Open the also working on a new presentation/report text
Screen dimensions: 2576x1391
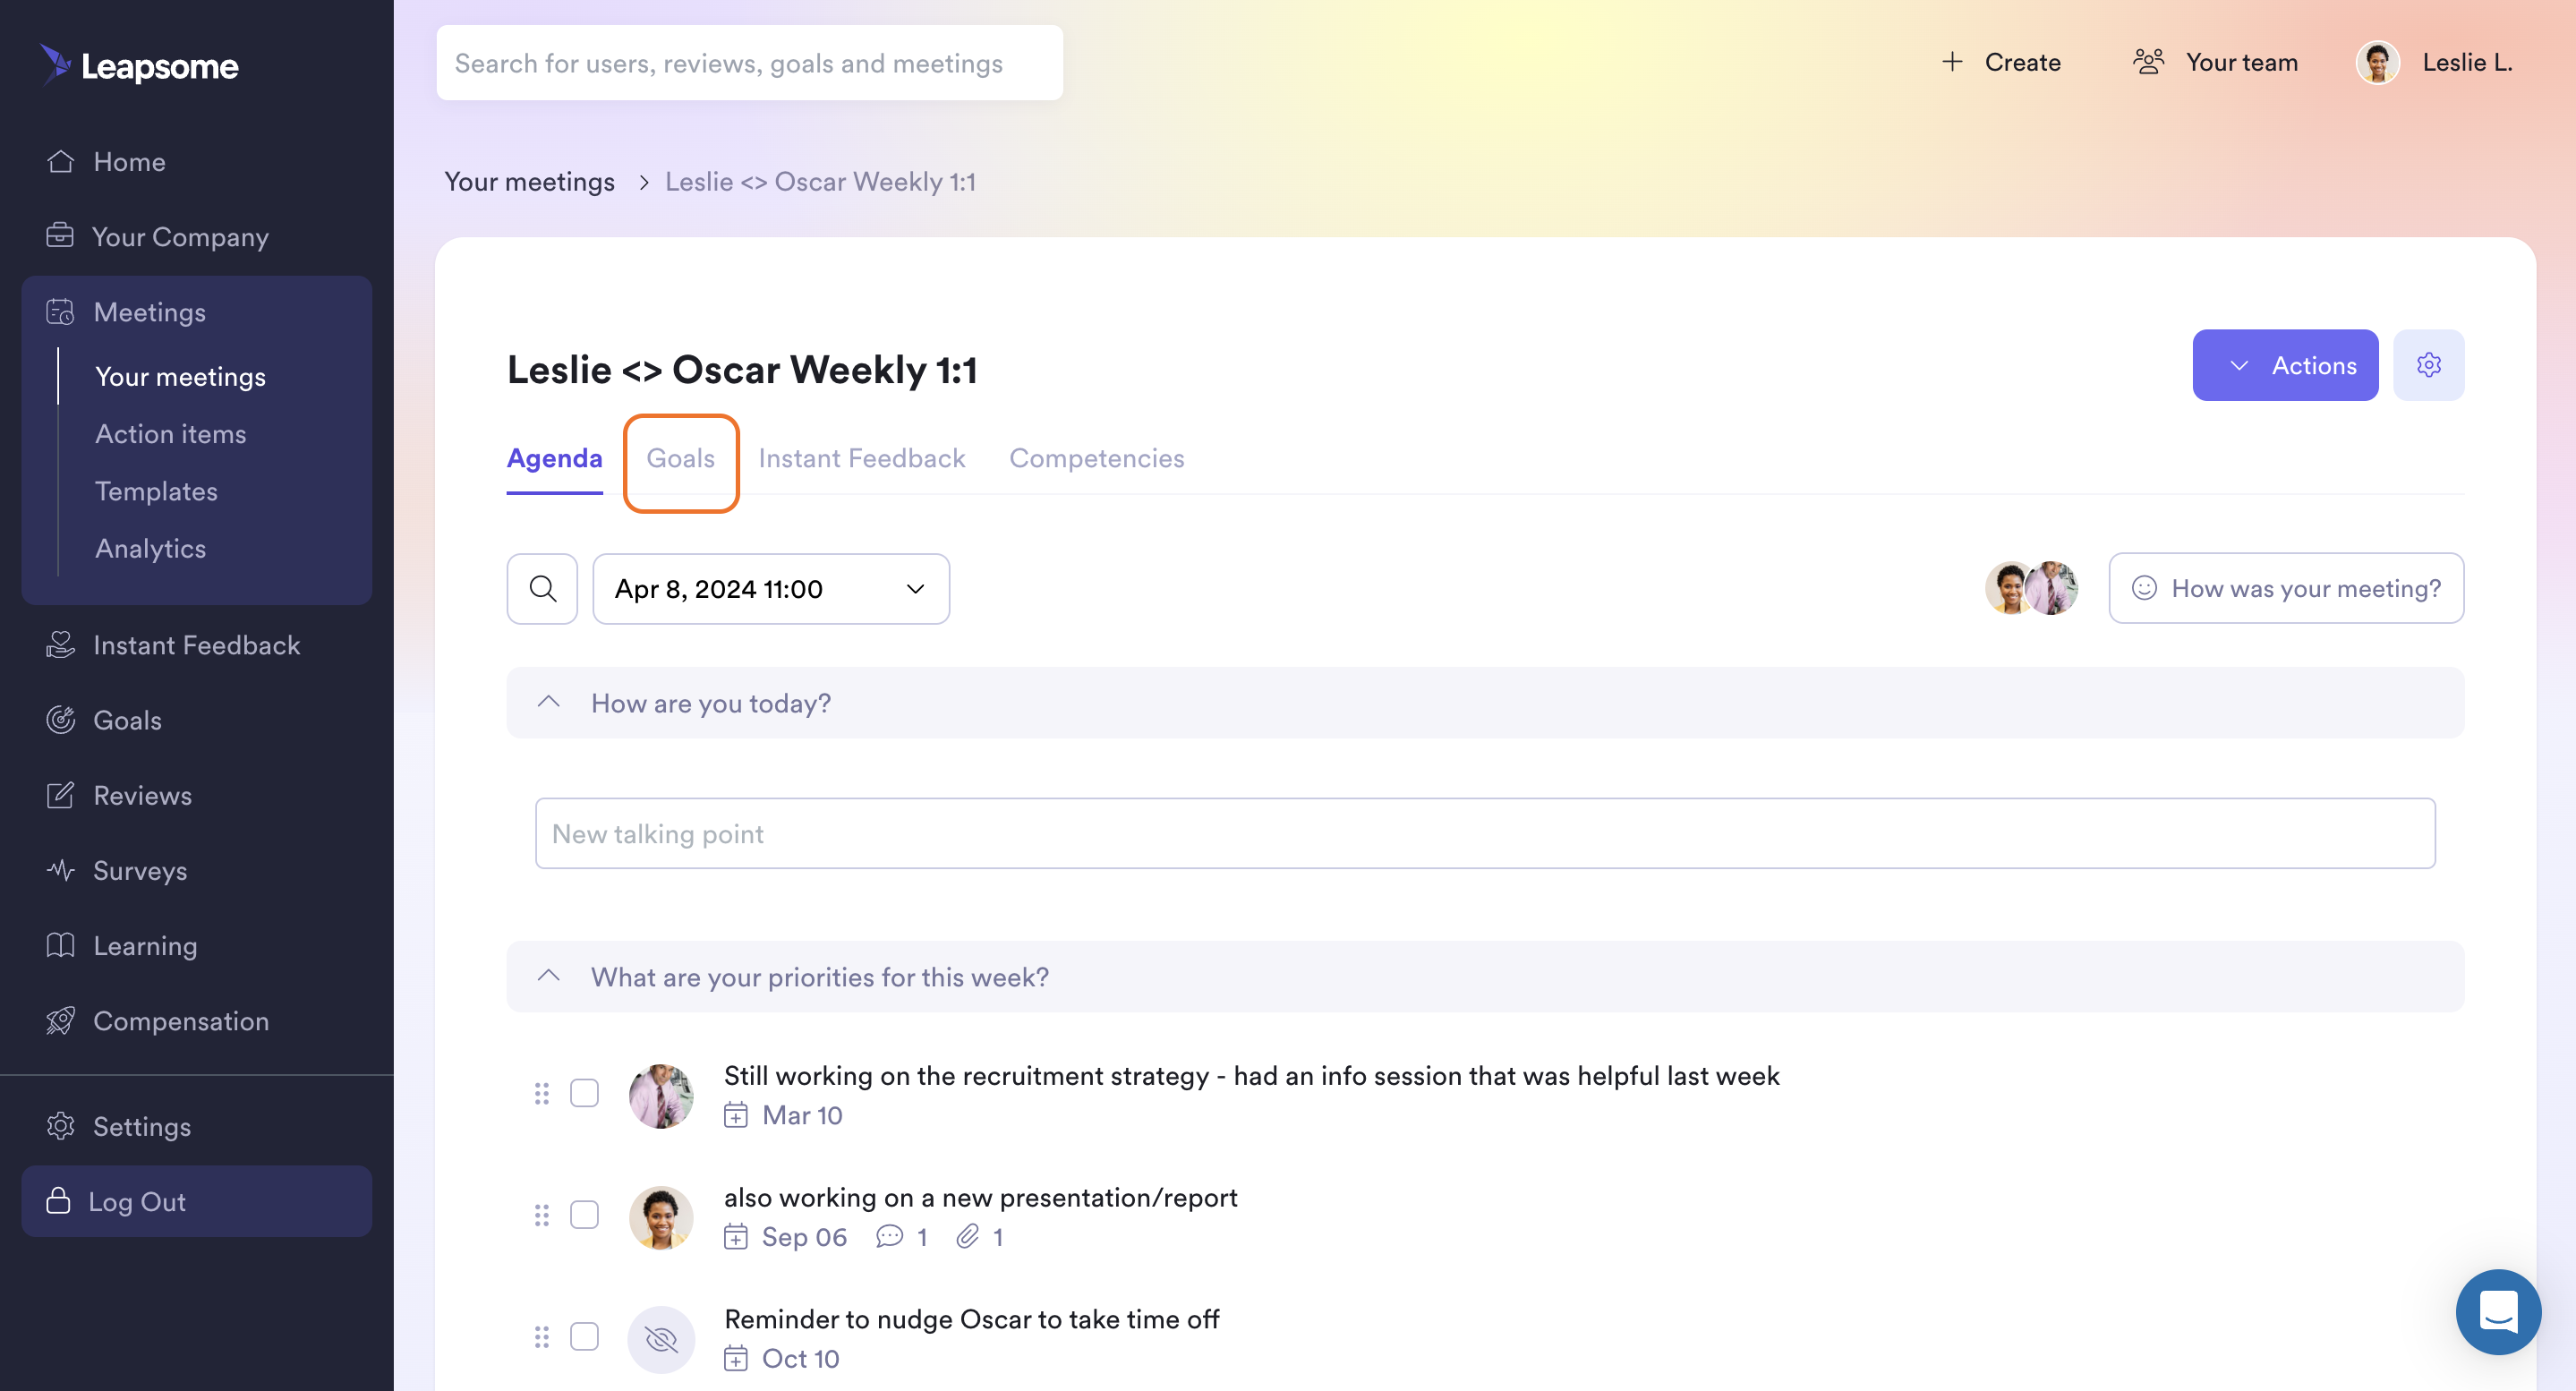click(980, 1198)
